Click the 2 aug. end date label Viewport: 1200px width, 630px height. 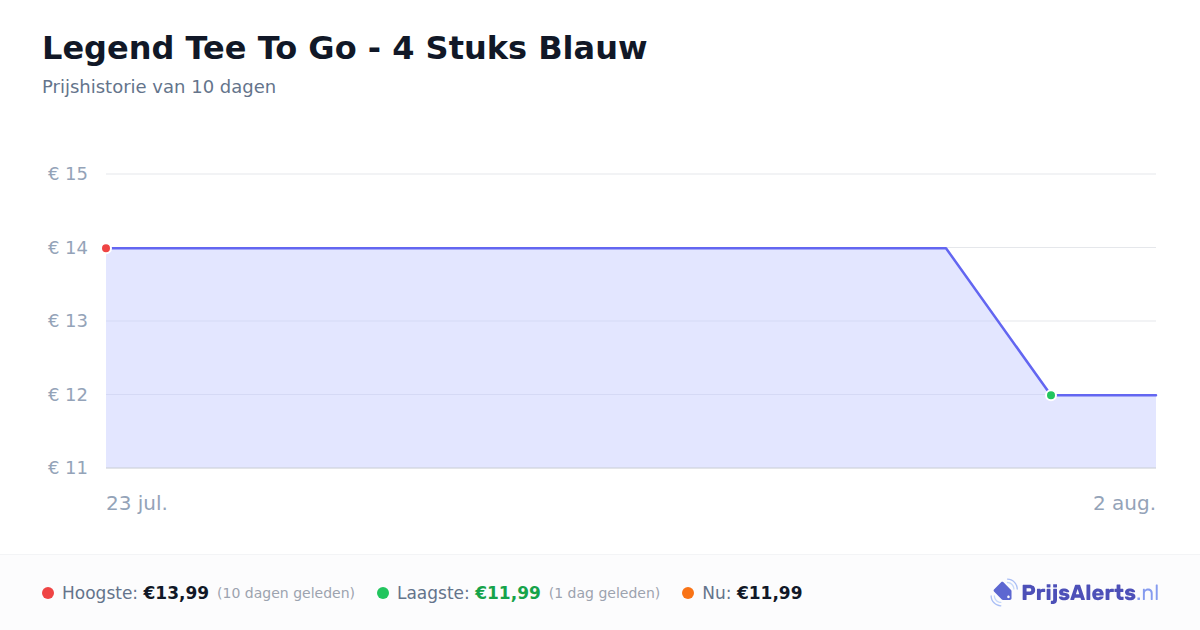point(1124,503)
